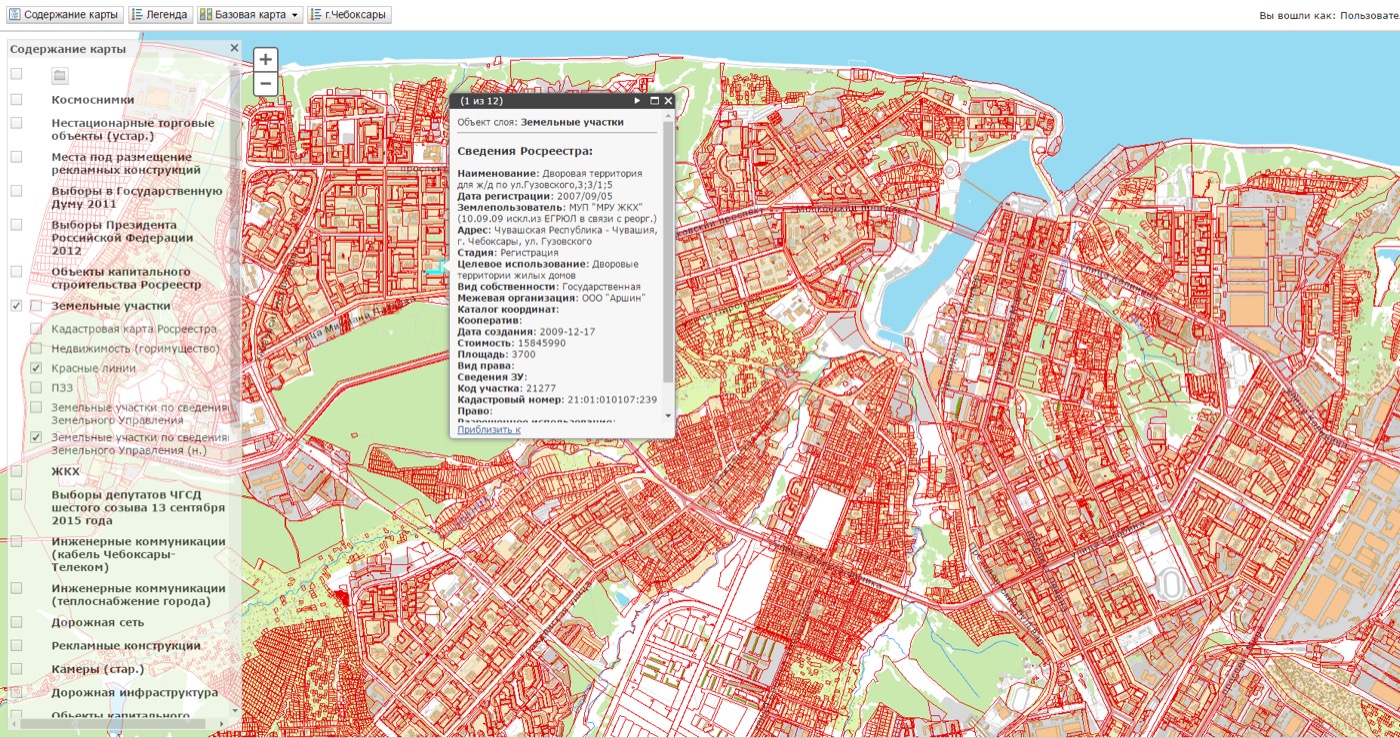
Task: Enable the Камеры (стар.) layer
Action: 16,669
